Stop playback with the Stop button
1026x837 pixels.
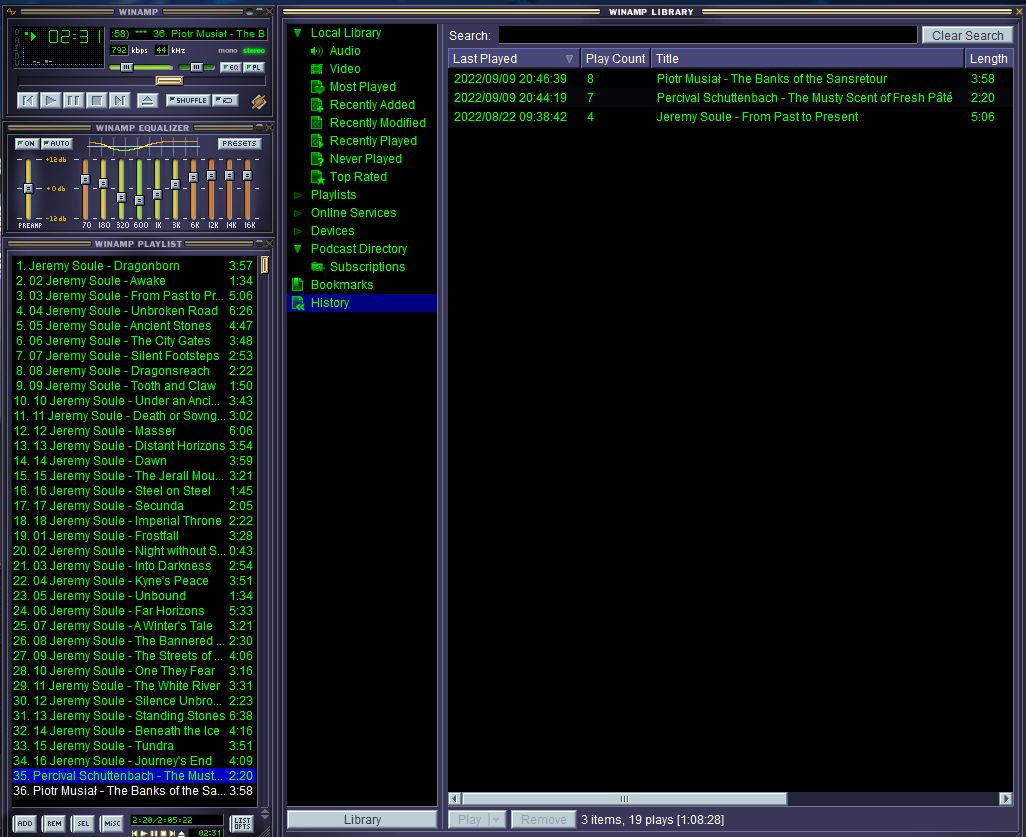pos(97,100)
